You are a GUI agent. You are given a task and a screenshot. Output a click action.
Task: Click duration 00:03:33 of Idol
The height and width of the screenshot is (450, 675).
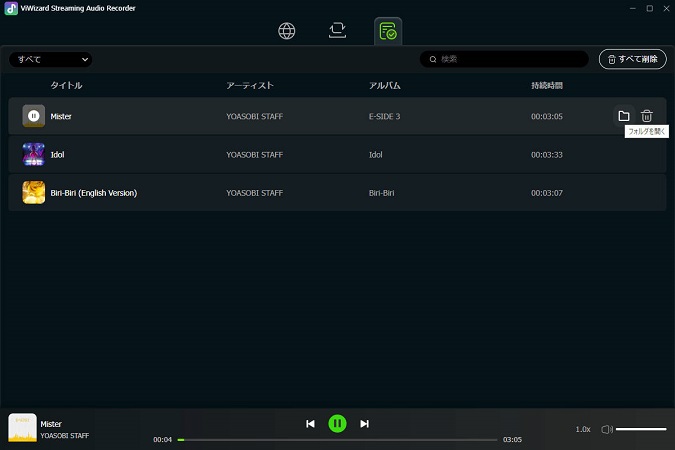pos(547,155)
